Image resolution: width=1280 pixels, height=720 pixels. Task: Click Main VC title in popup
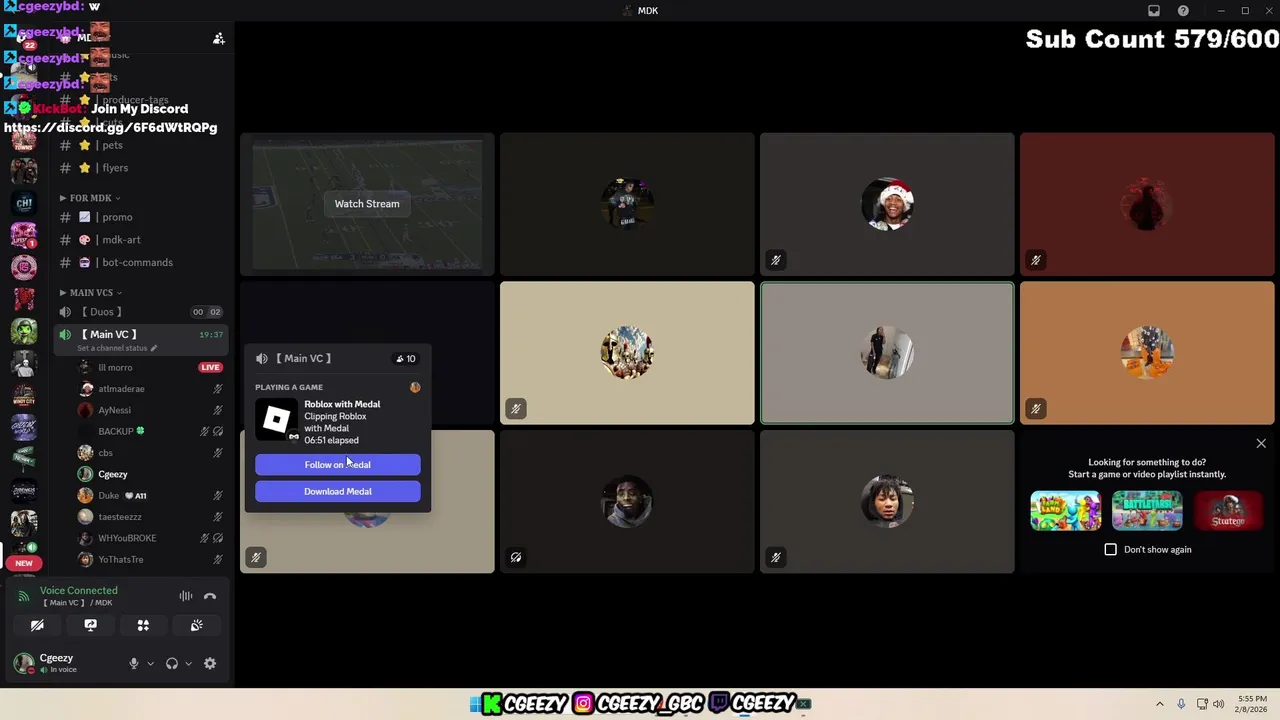click(303, 358)
